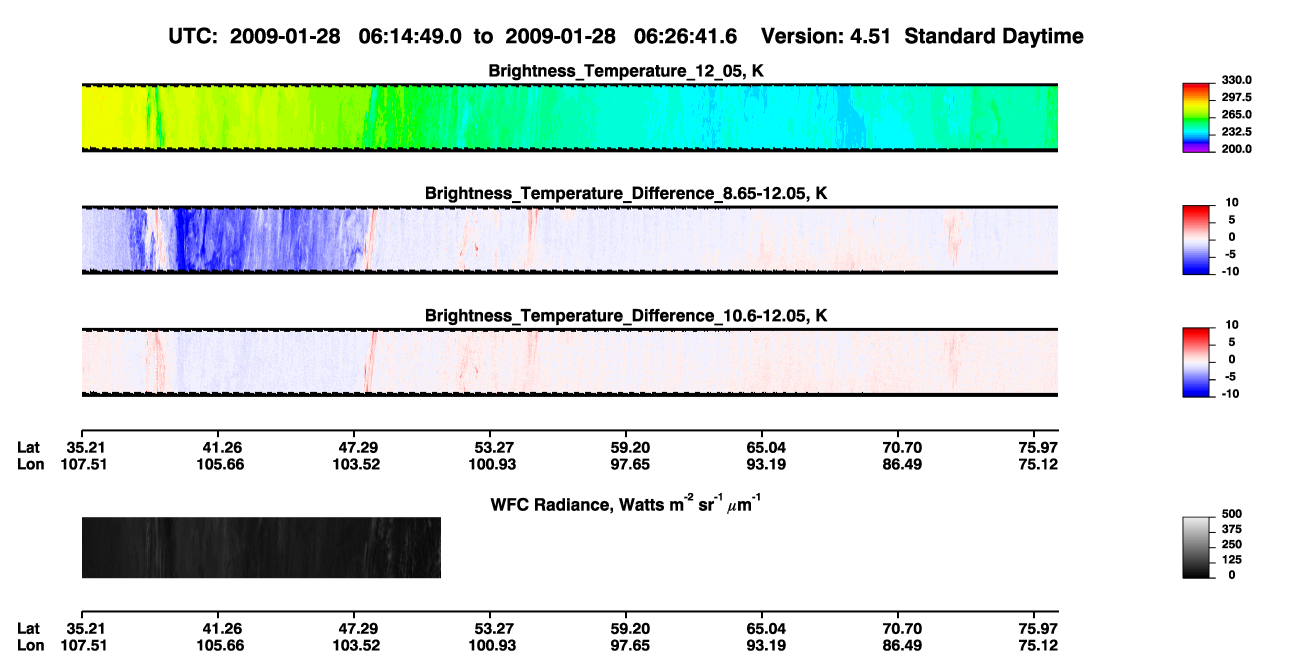Viewport: 1300px width, 667px height.
Task: Click the 'WFC Radiance, Watts' panel title
Action: (x=626, y=503)
